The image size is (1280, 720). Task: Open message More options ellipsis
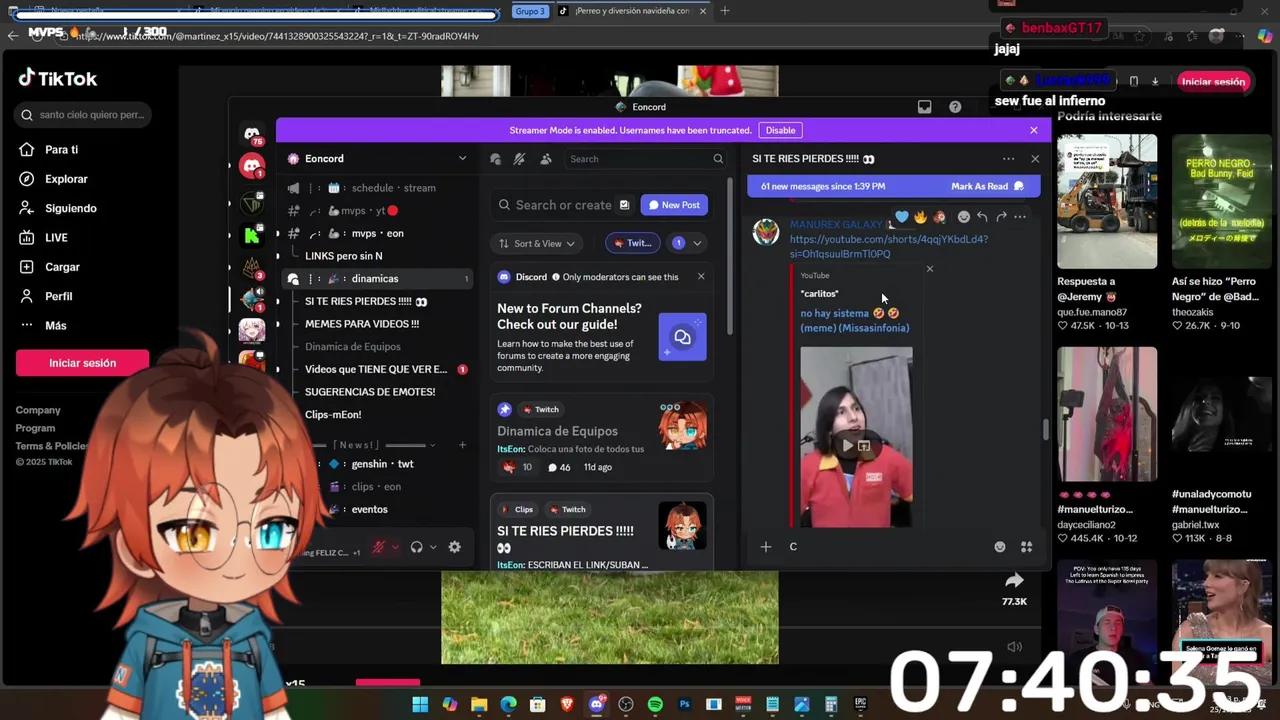click(1020, 217)
